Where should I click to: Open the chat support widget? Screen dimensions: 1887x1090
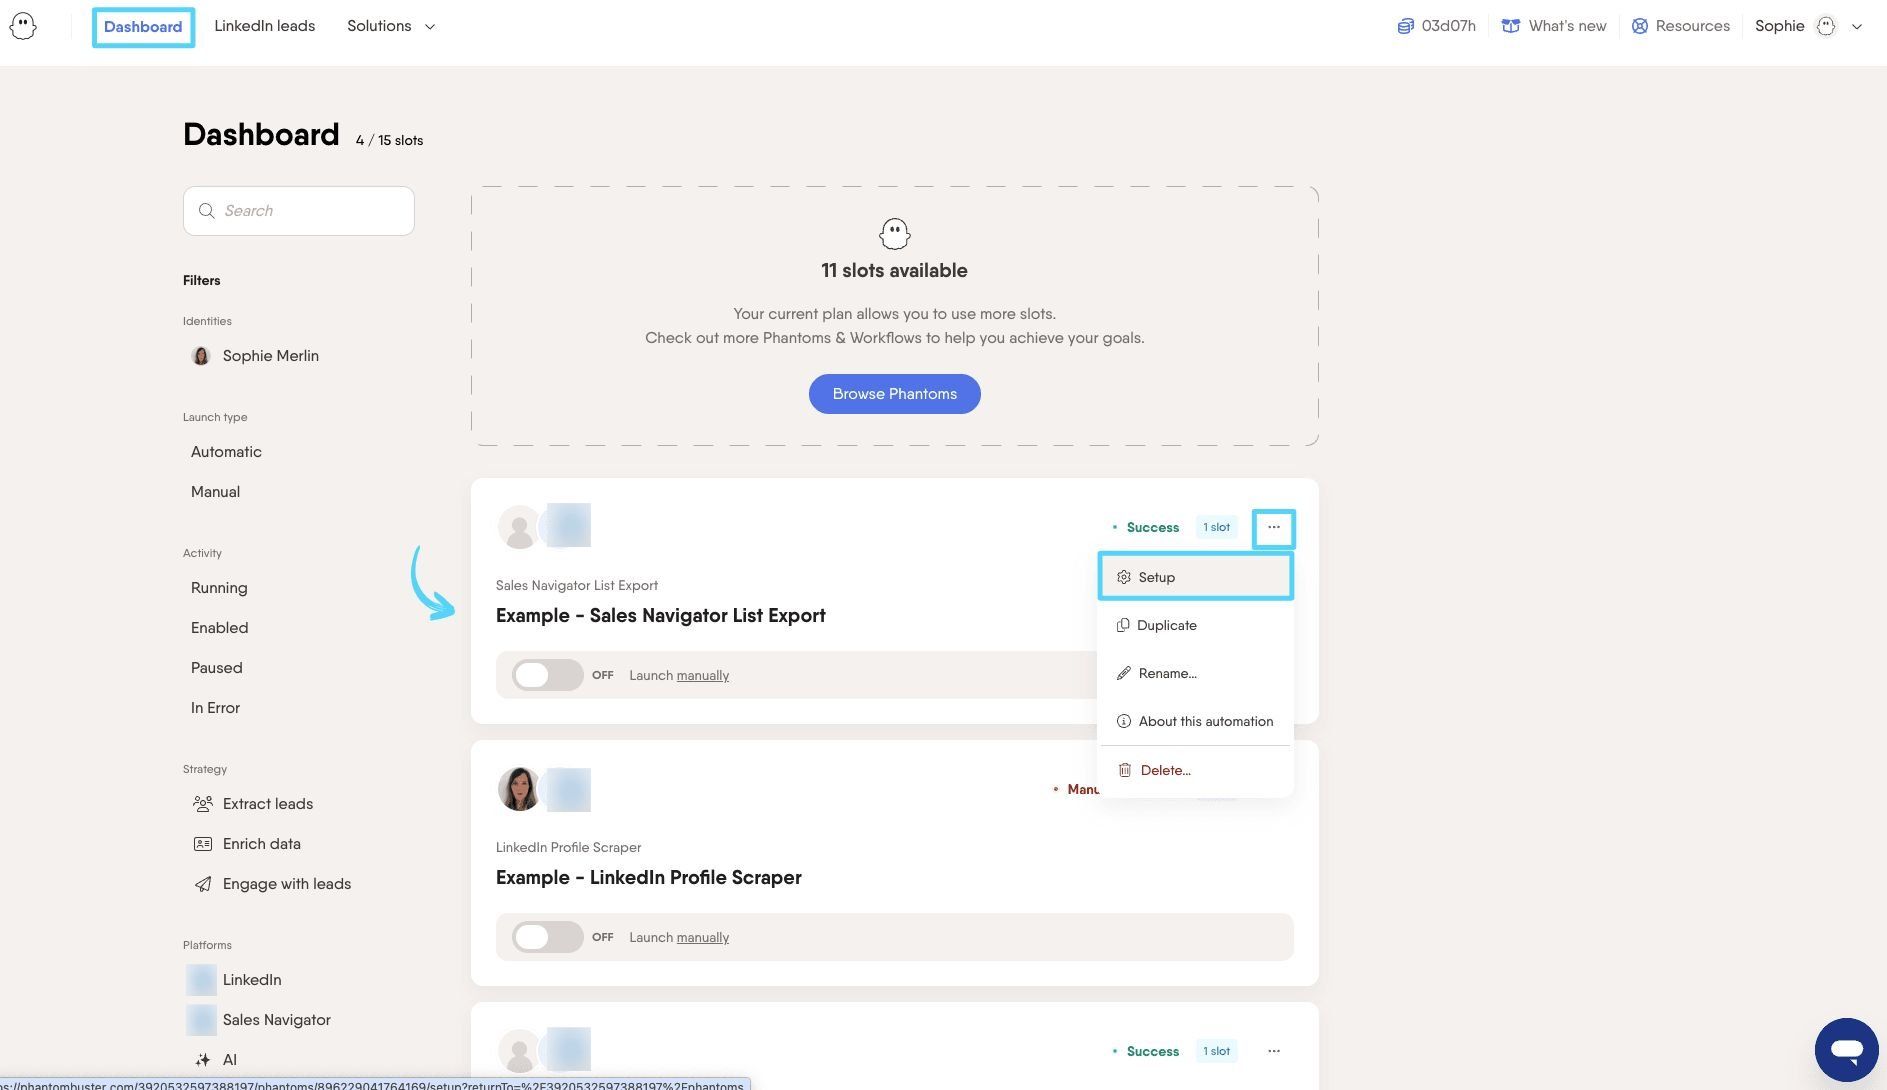[x=1846, y=1050]
